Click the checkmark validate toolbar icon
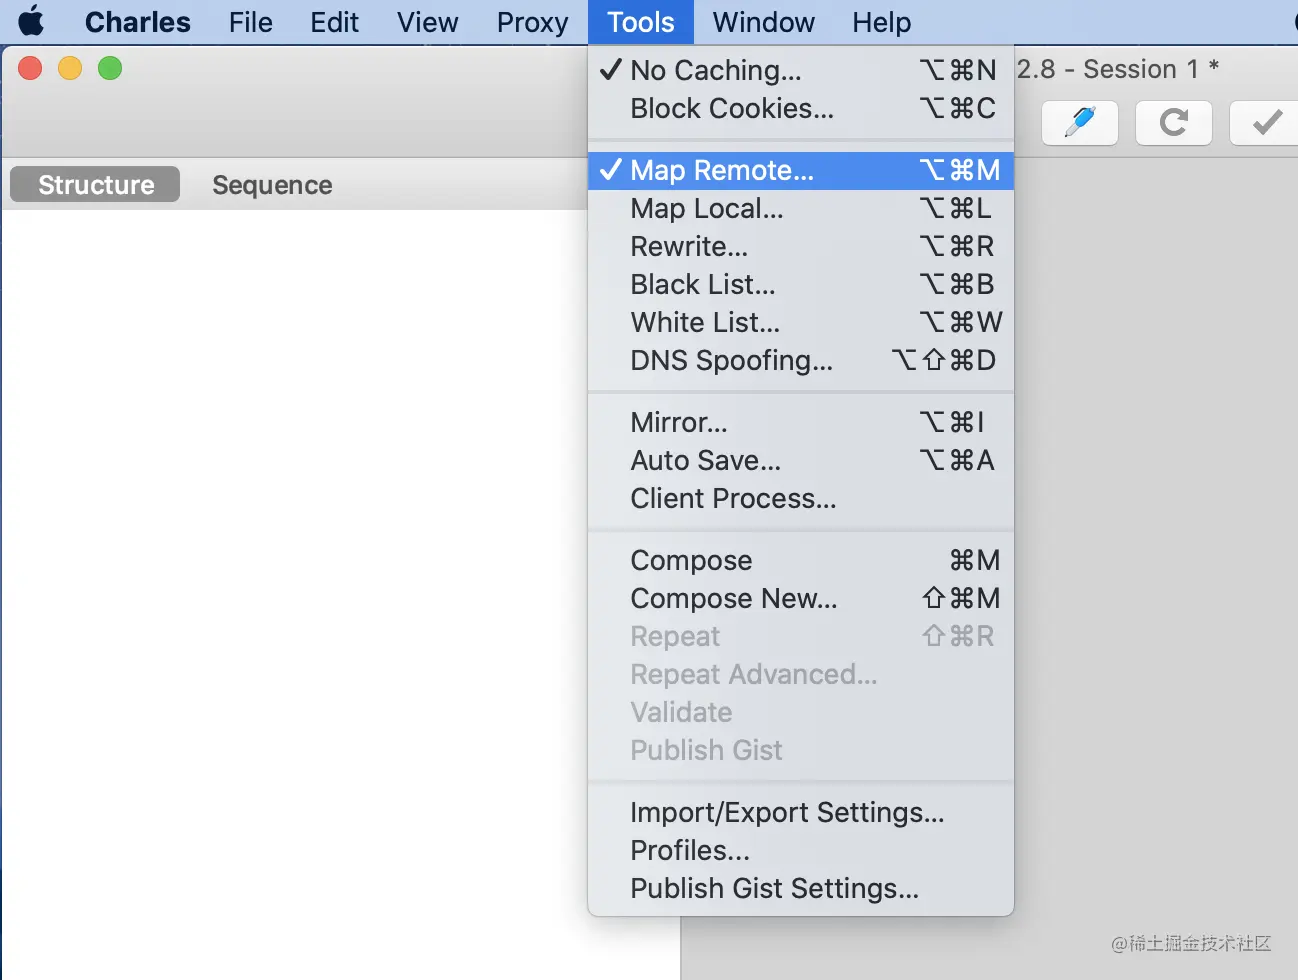 click(x=1266, y=123)
